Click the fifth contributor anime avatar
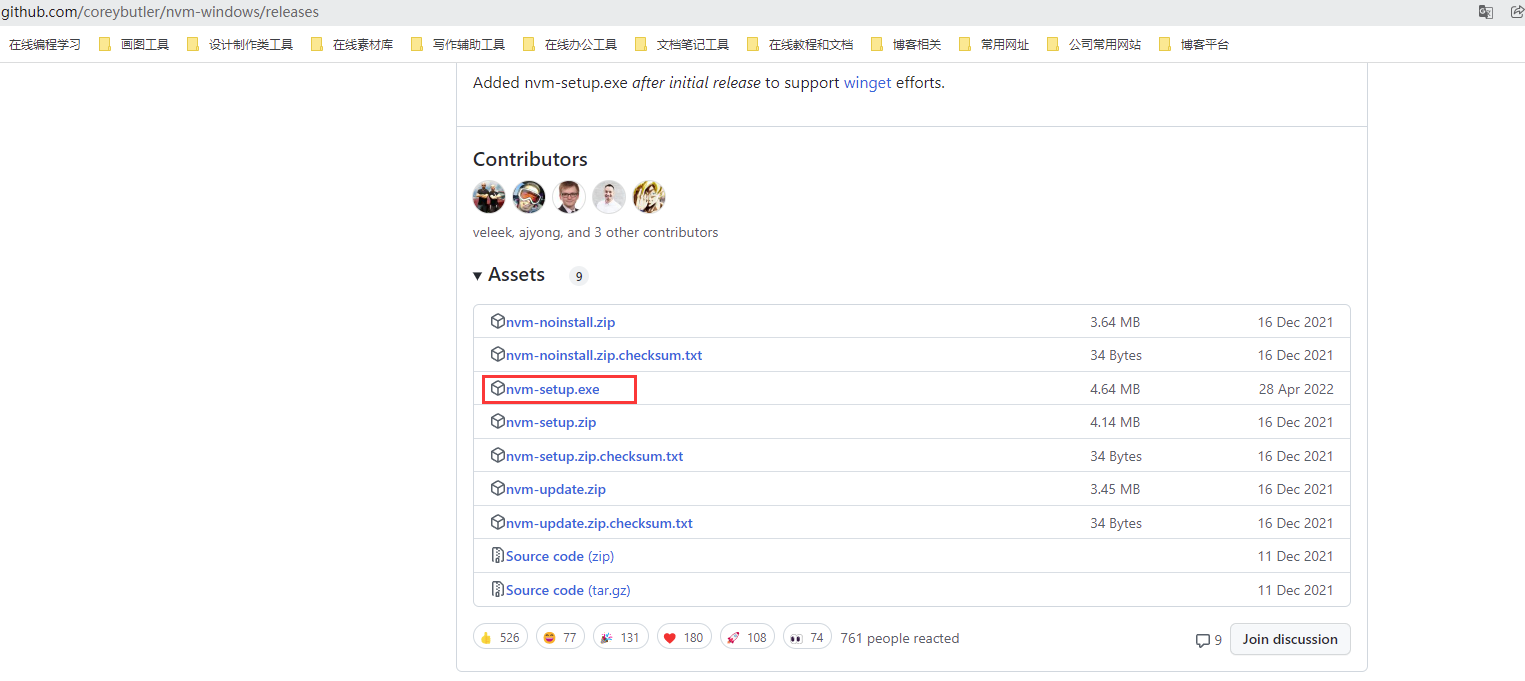 pos(649,197)
